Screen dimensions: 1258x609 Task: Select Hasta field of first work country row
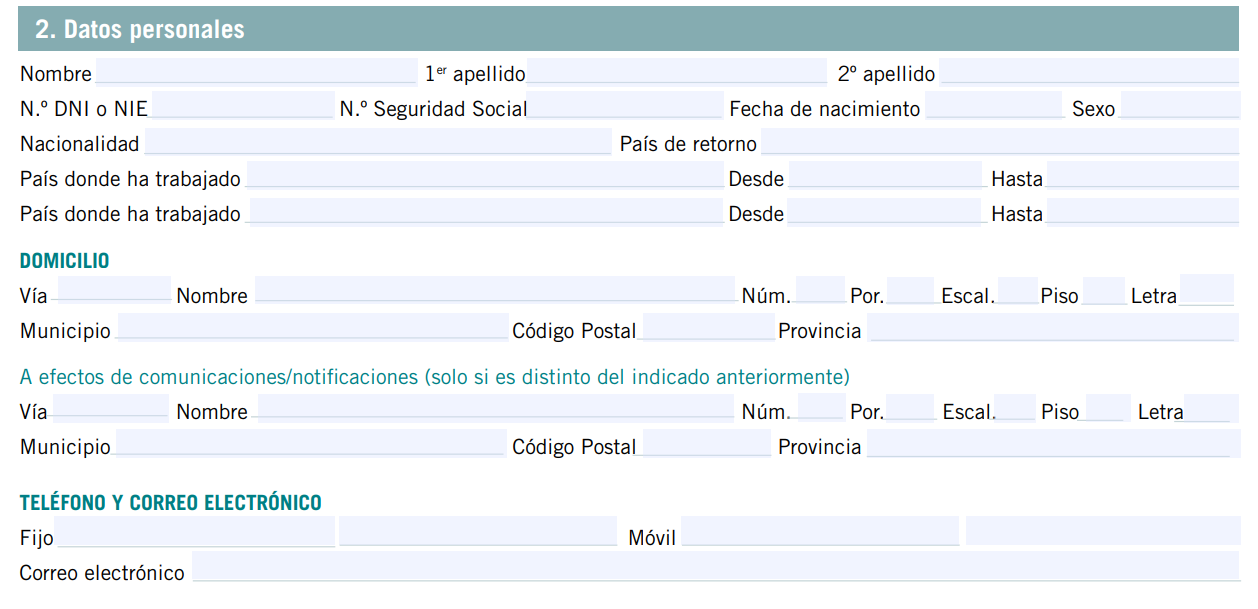pyautogui.click(x=1143, y=176)
